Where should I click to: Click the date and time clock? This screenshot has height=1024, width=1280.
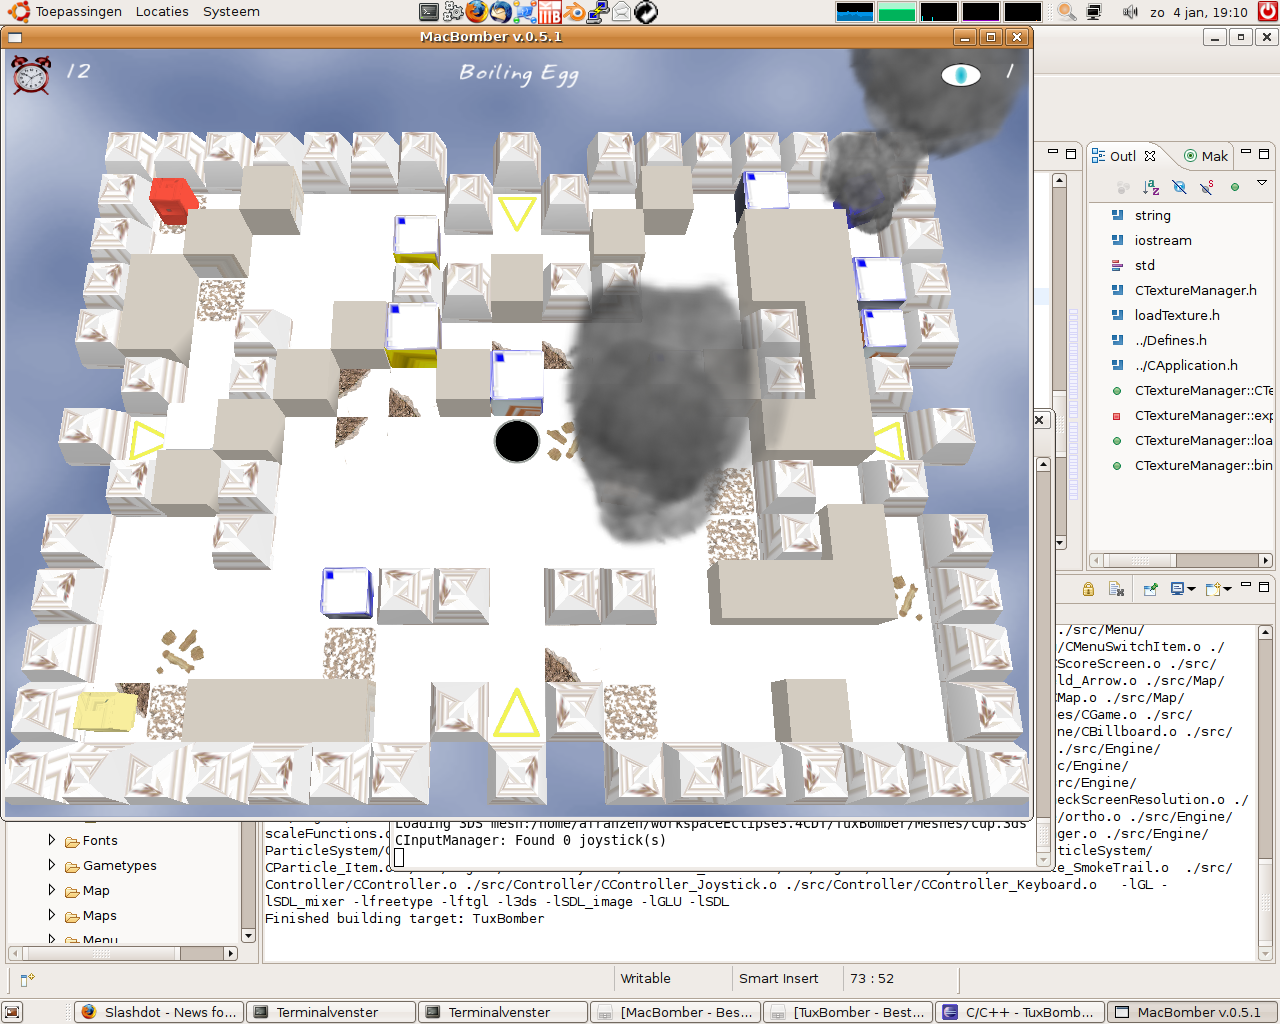pyautogui.click(x=1198, y=12)
